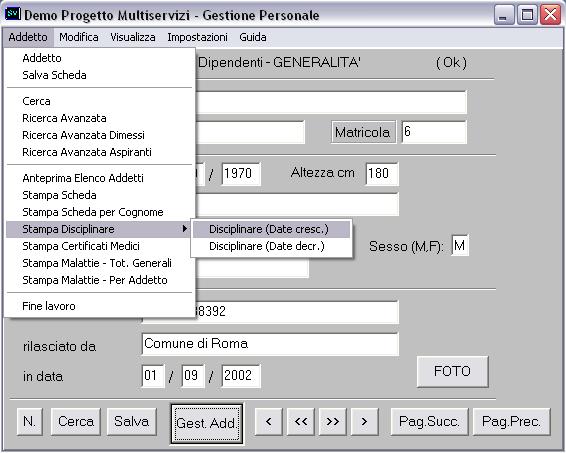Screen dimensions: 566x453
Task: Click the issue month field 09
Action: 193,376
